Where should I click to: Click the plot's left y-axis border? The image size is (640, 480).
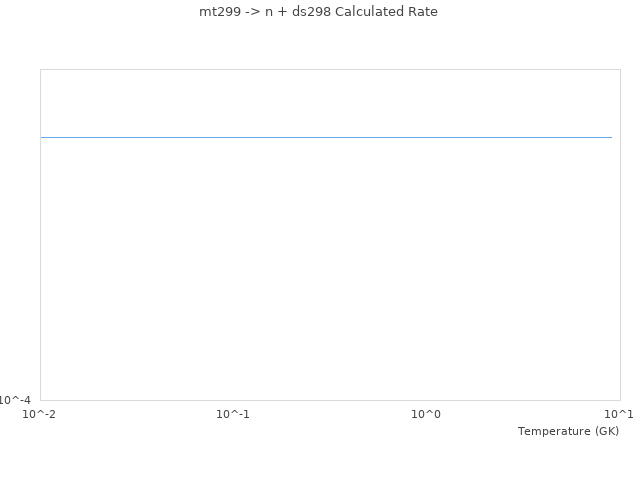tap(40, 250)
